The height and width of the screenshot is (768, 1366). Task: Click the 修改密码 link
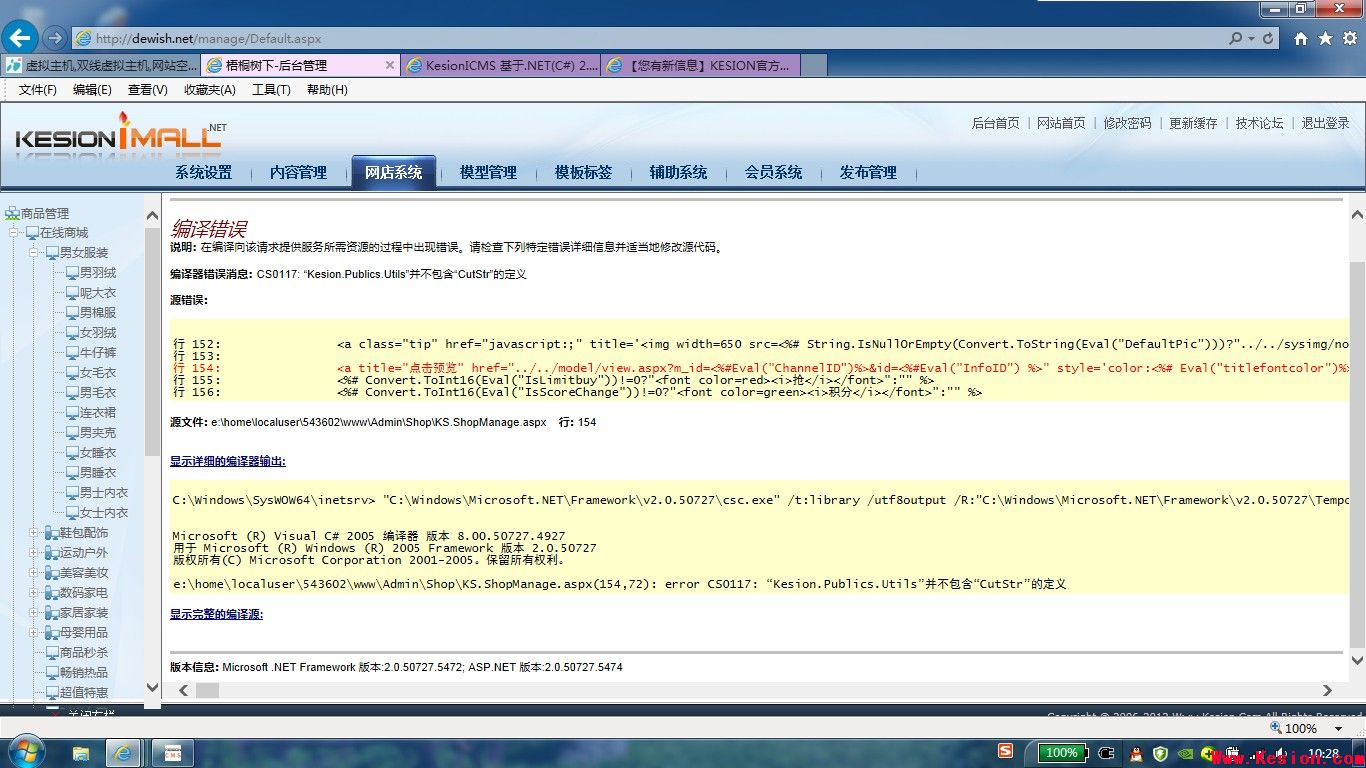(1128, 123)
